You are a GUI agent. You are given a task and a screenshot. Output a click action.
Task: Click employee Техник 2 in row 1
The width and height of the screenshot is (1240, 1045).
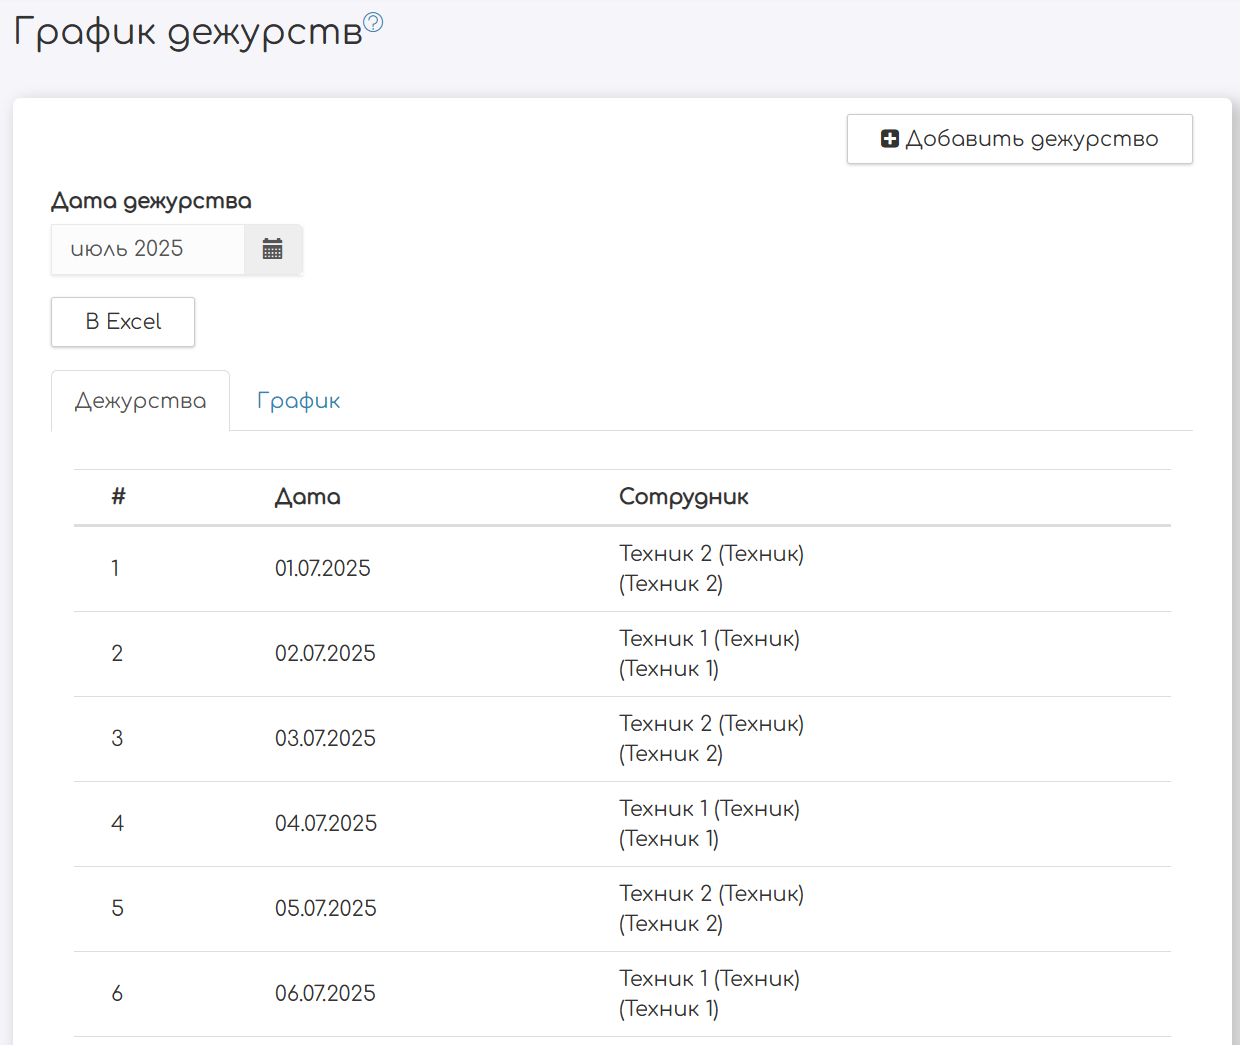(710, 568)
